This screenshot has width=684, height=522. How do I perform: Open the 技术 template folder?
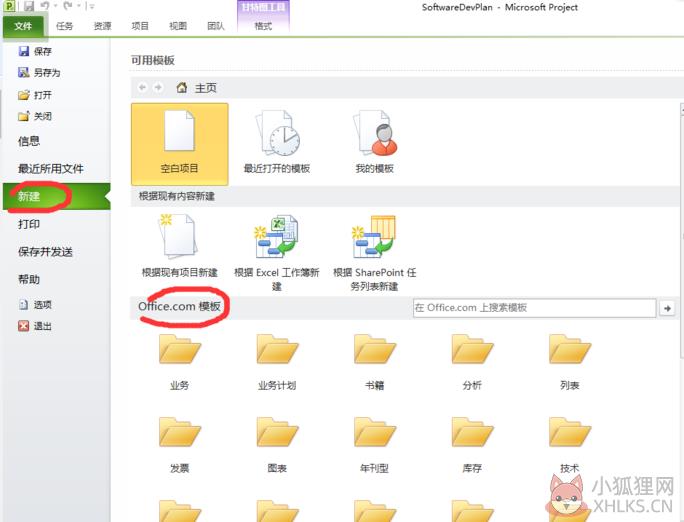pos(570,445)
